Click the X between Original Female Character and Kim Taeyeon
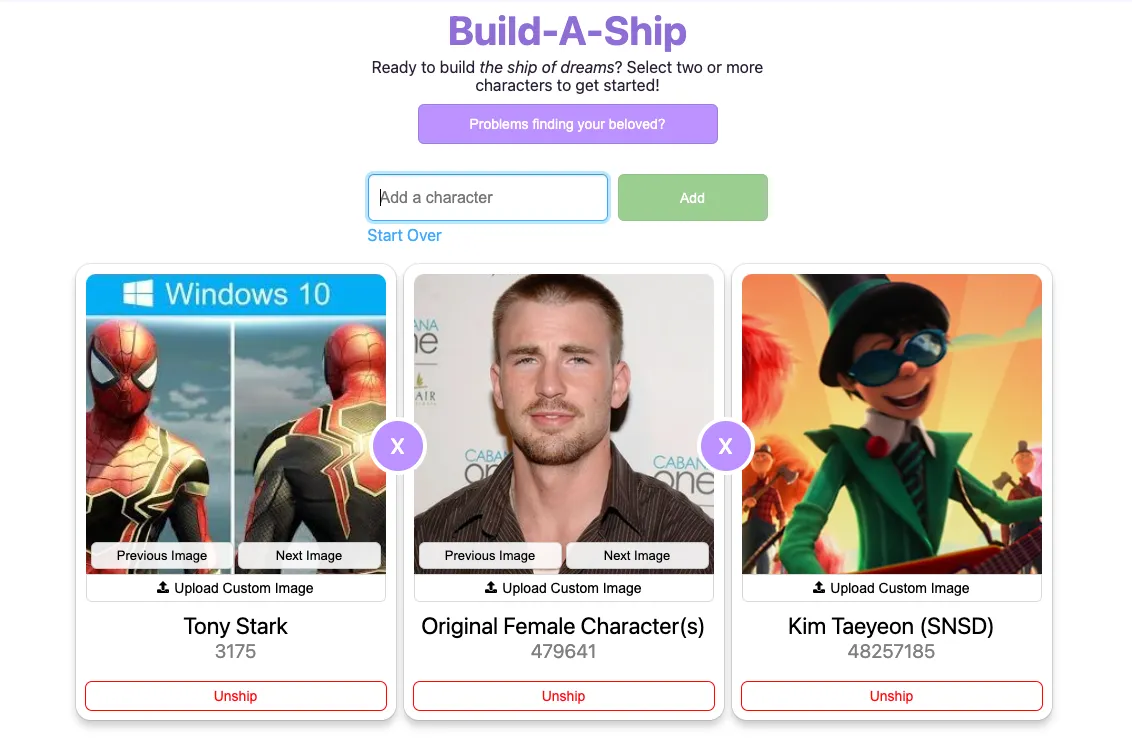1132x739 pixels. [726, 446]
